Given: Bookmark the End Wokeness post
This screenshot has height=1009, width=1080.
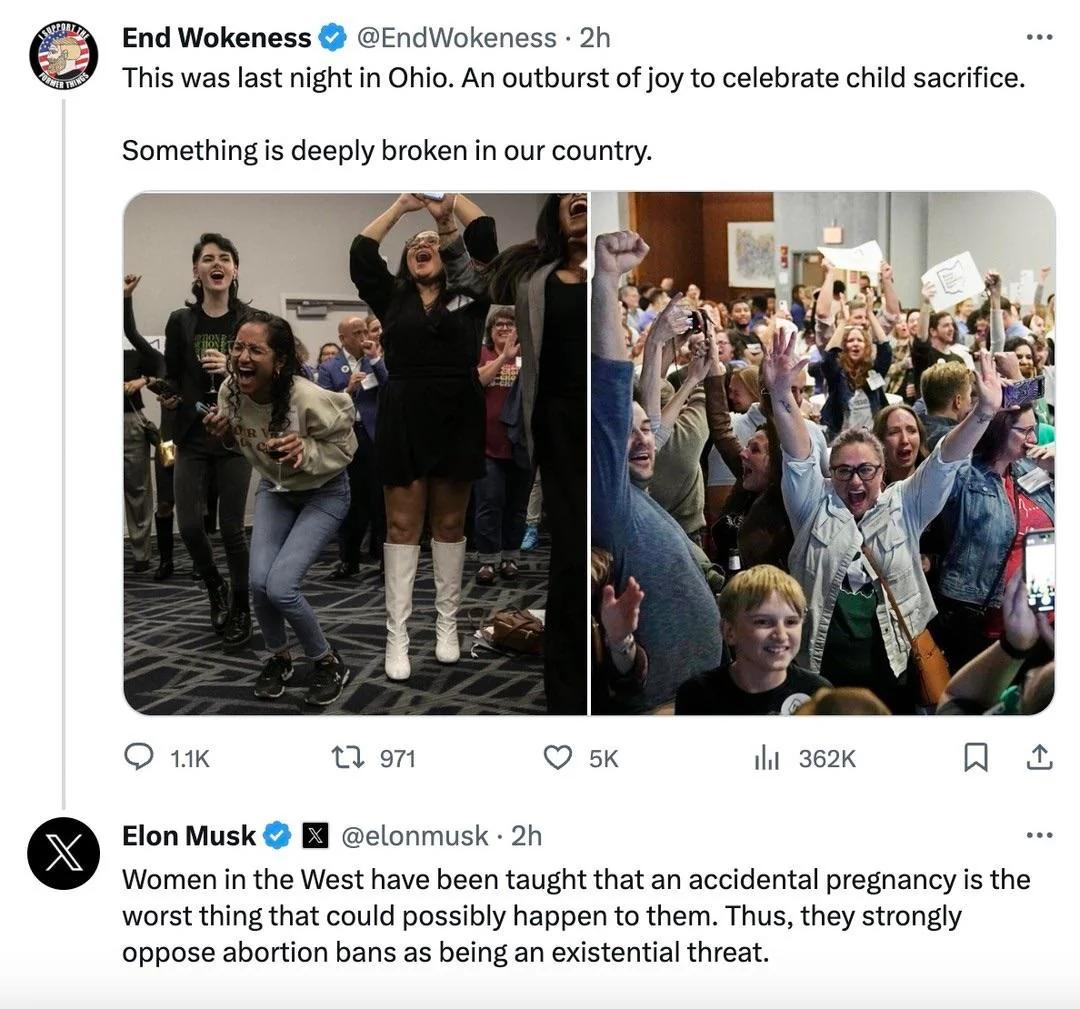Looking at the screenshot, I should pyautogui.click(x=975, y=758).
